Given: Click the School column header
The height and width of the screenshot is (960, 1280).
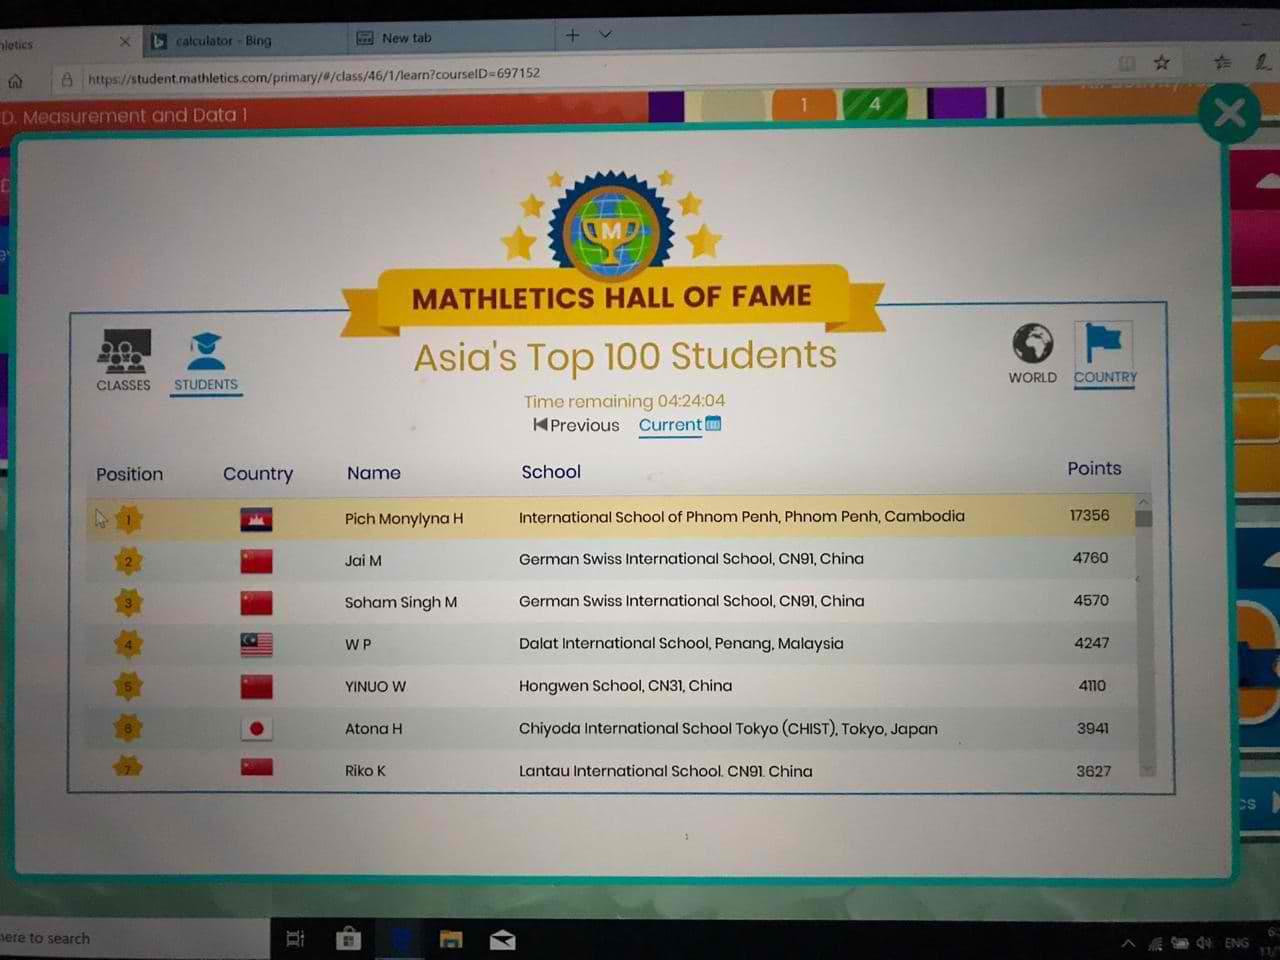Looking at the screenshot, I should point(551,472).
